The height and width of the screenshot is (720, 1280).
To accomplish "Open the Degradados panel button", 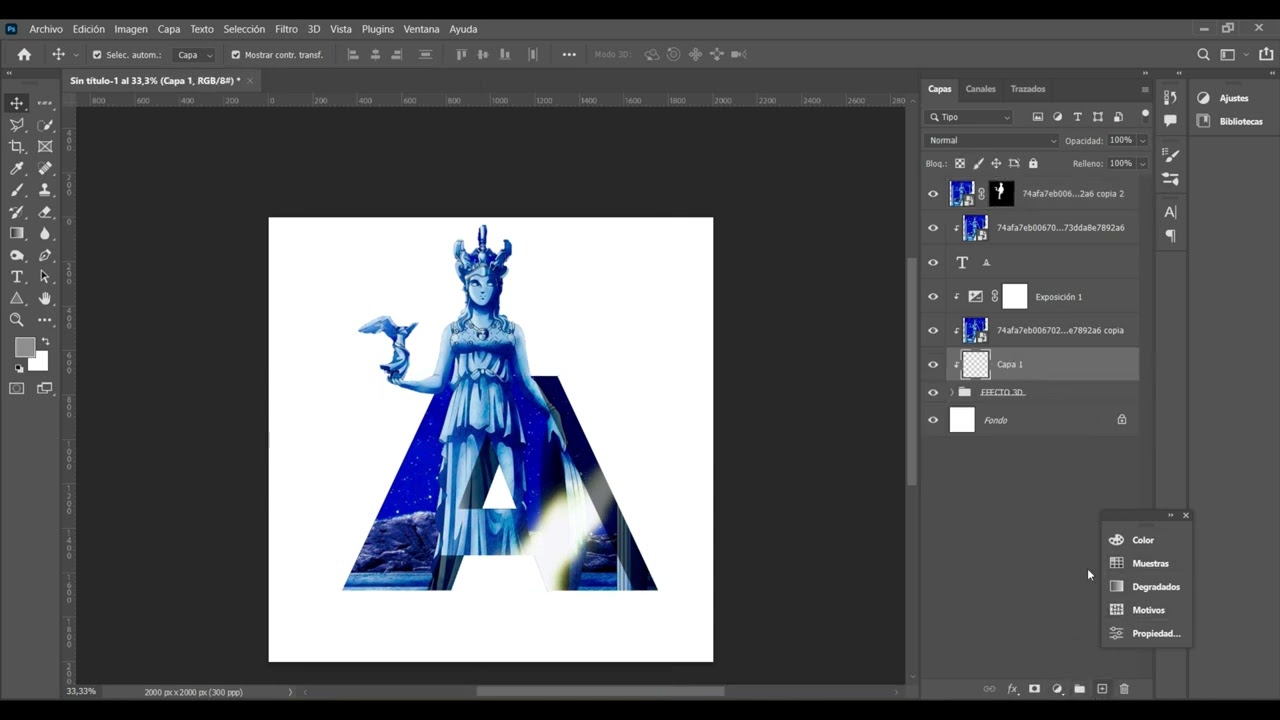I will point(1146,587).
